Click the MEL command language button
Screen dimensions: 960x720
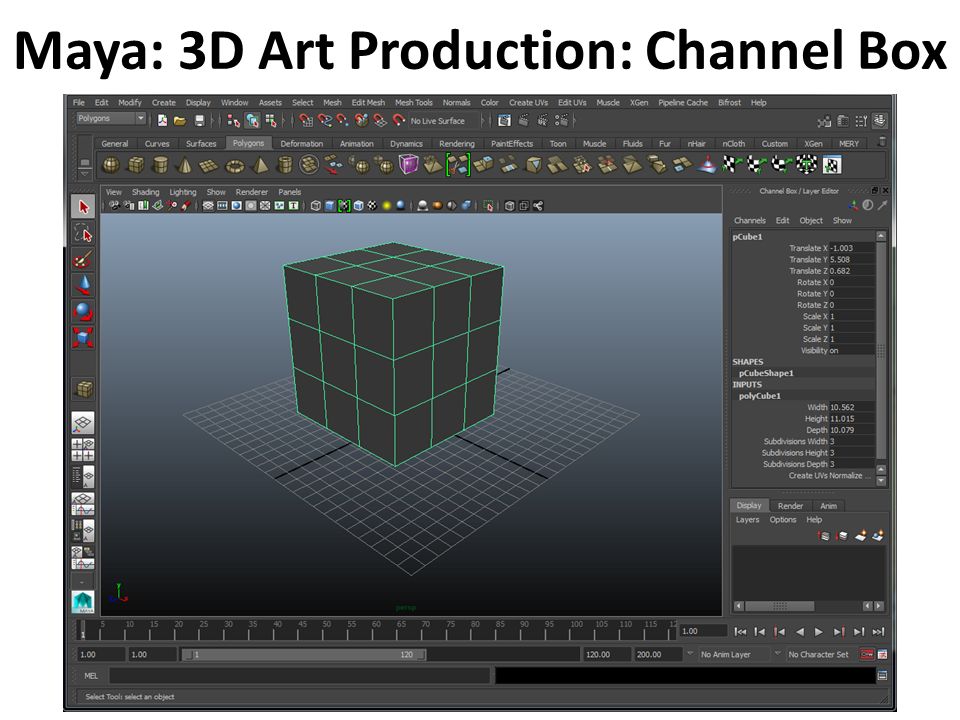tap(91, 675)
